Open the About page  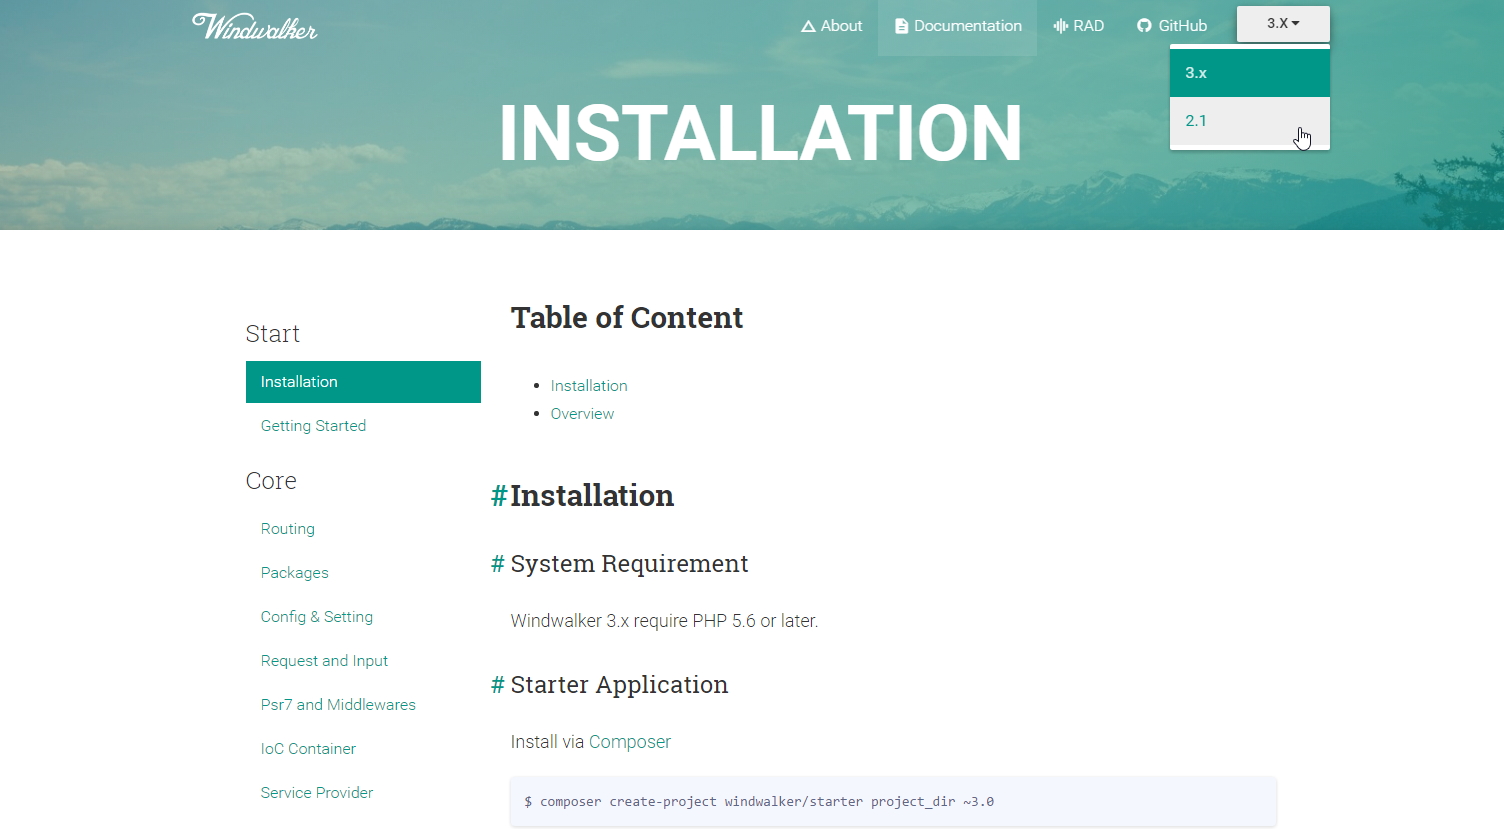coord(831,26)
